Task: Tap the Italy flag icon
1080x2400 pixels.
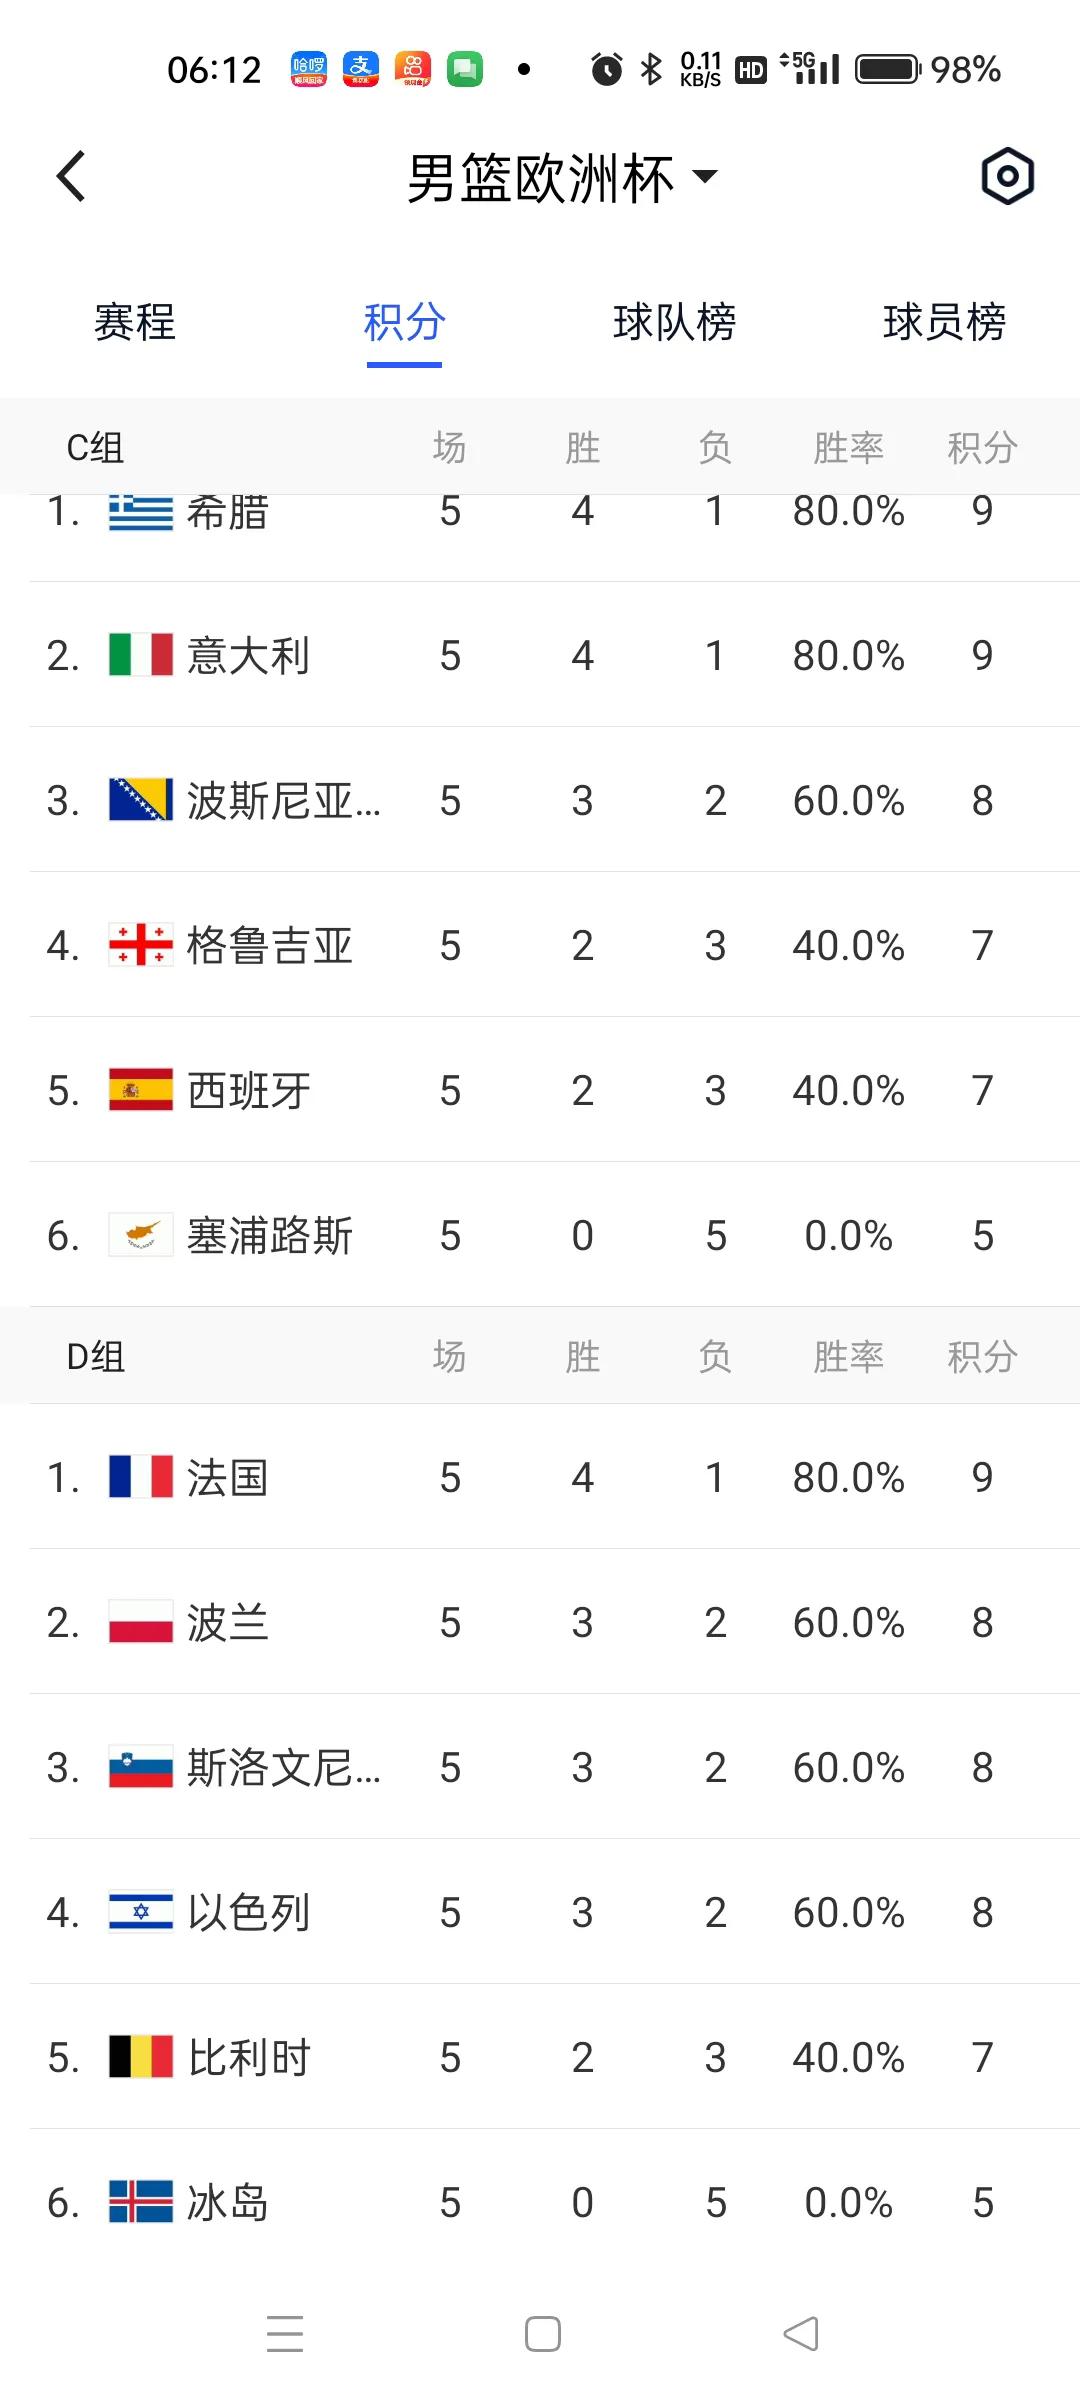Action: point(141,655)
